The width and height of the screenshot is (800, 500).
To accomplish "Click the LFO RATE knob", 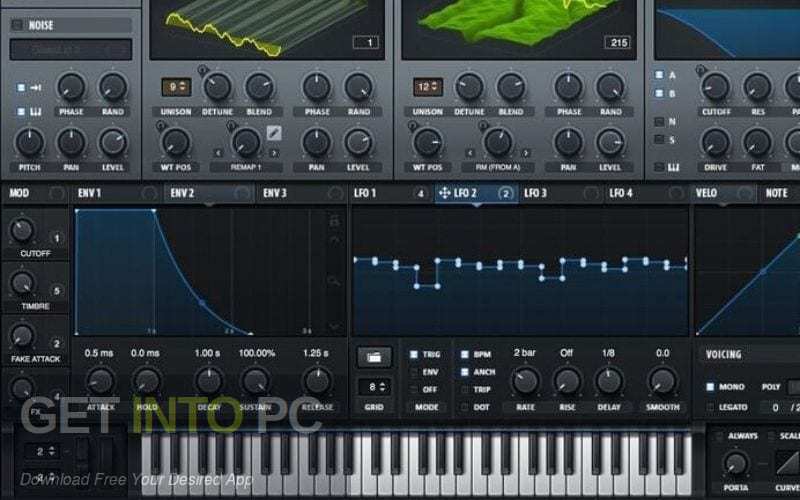I will tap(525, 381).
